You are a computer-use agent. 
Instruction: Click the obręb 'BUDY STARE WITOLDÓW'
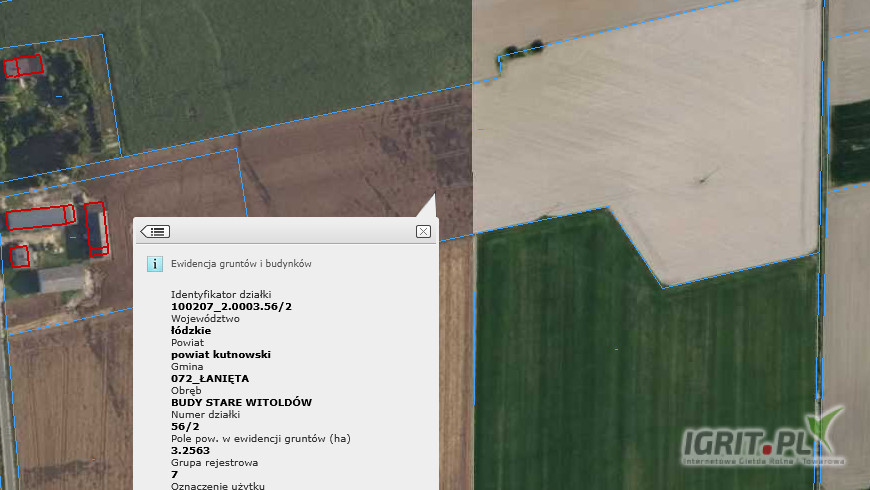[241, 403]
